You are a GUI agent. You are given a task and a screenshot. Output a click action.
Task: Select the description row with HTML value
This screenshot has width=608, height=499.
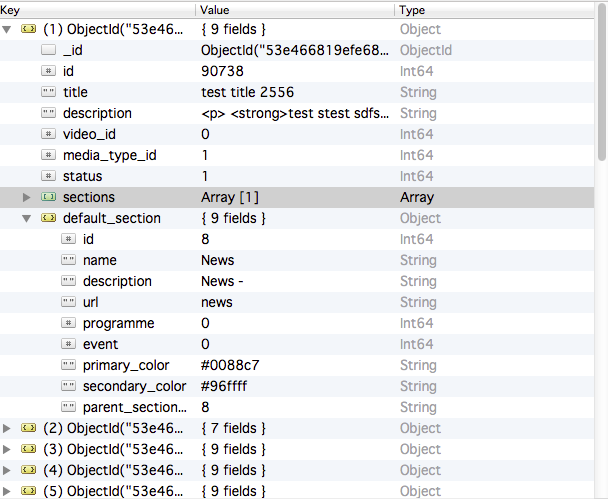click(97, 113)
